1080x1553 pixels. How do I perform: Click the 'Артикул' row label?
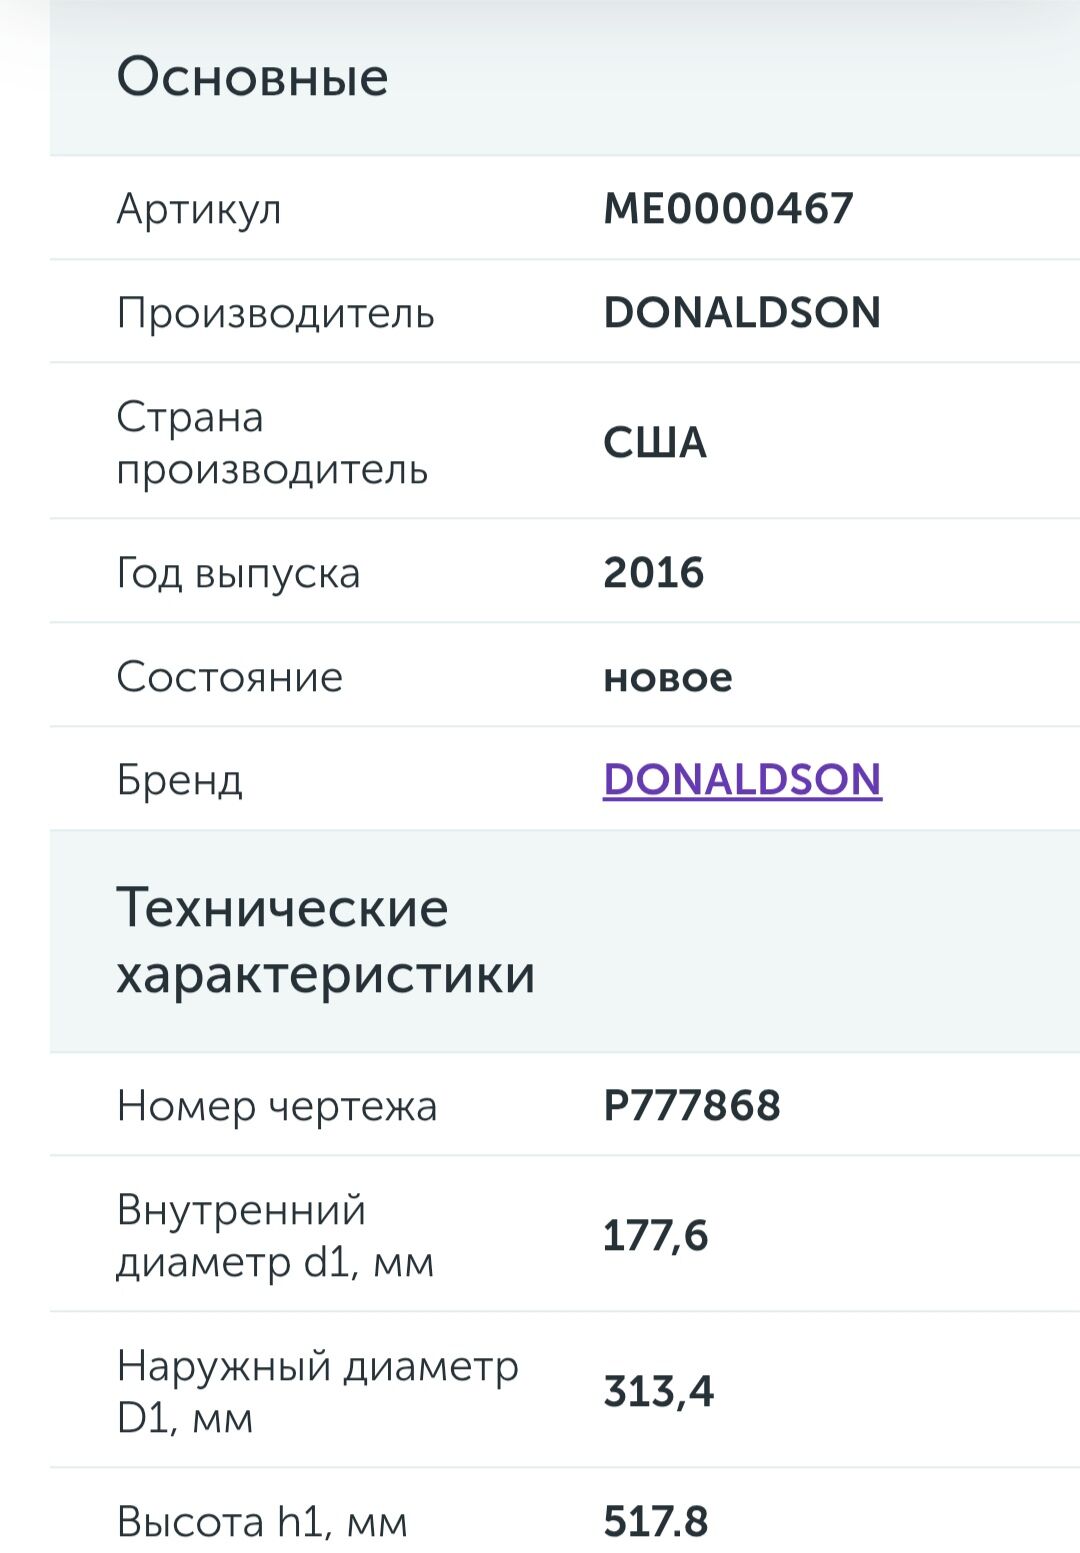click(199, 208)
